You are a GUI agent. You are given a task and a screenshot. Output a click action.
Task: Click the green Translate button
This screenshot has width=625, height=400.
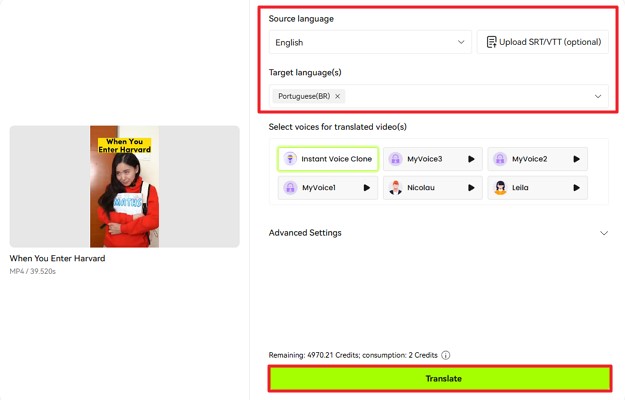(440, 378)
